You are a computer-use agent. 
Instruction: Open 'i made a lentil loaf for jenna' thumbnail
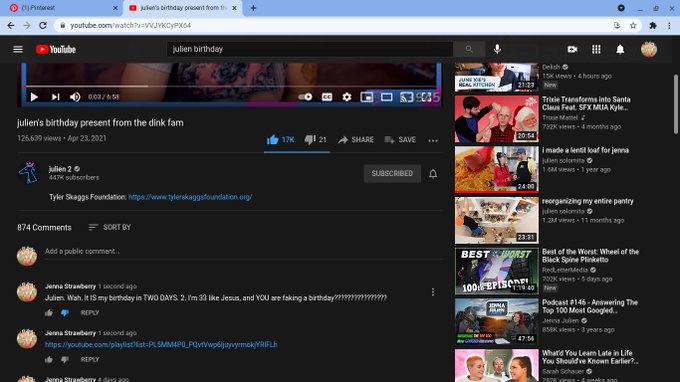click(x=497, y=169)
